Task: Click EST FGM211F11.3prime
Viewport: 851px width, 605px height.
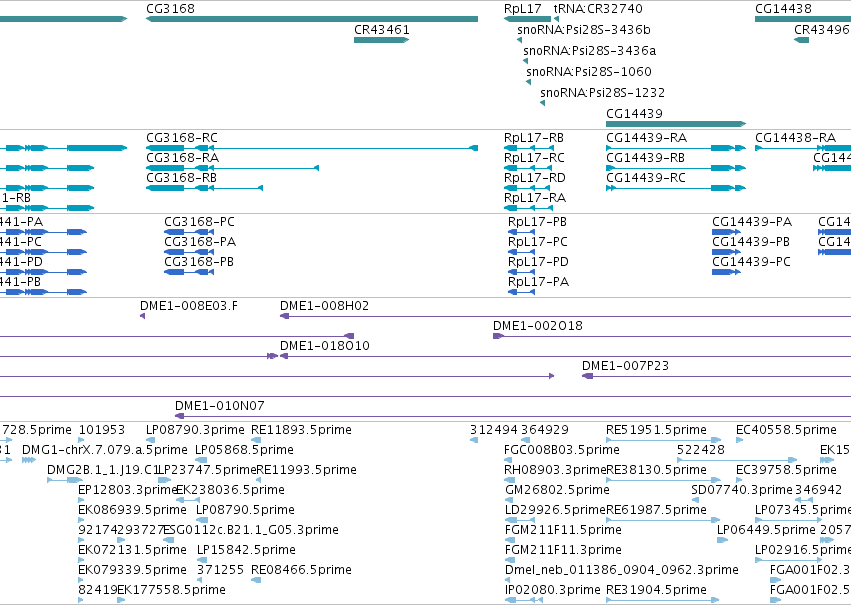Action: [x=510, y=561]
